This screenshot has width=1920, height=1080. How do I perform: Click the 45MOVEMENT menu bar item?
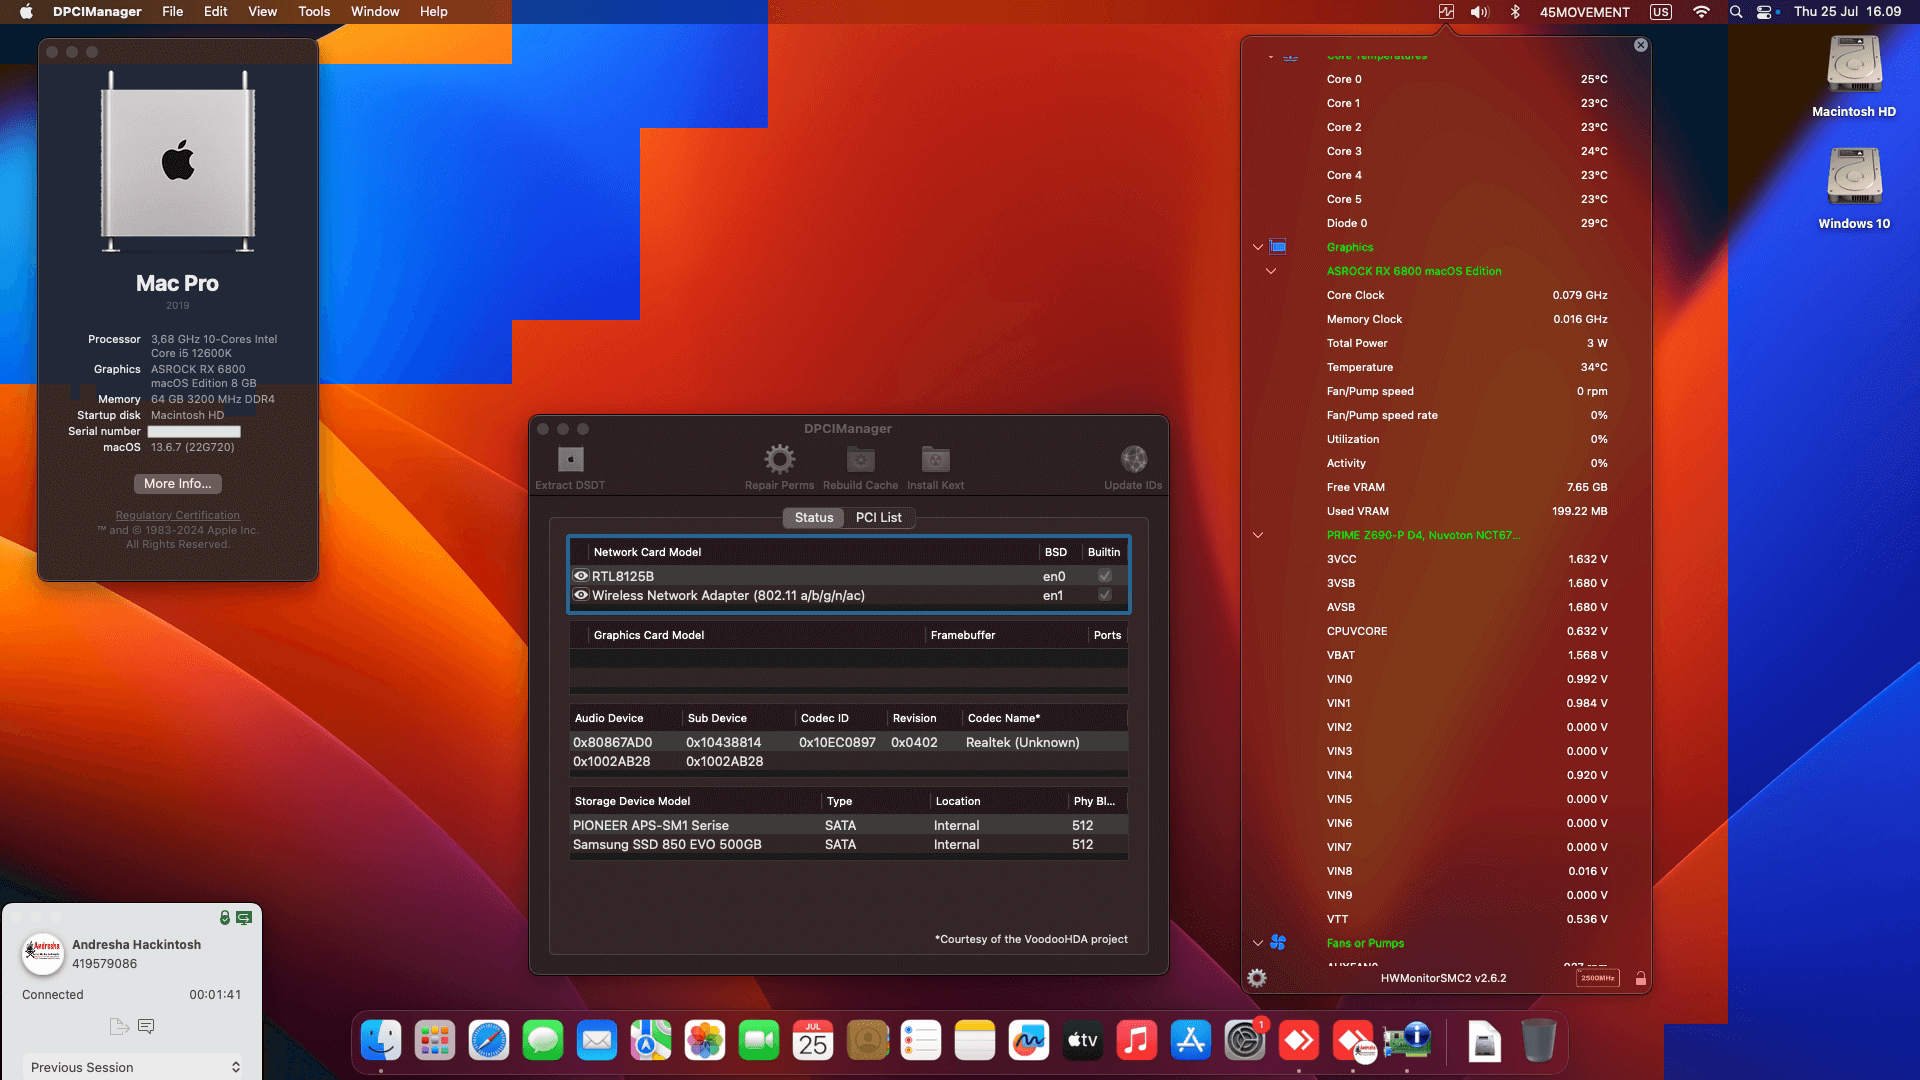[x=1585, y=12]
